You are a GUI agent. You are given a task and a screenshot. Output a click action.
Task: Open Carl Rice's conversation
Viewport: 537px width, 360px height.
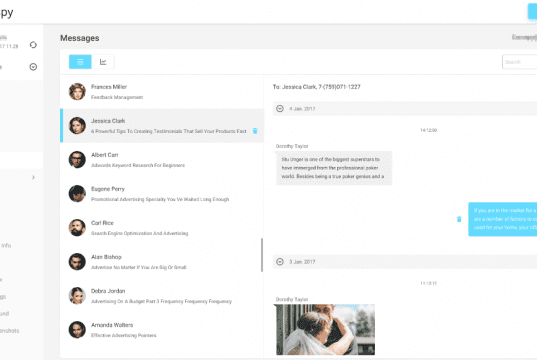pyautogui.click(x=162, y=227)
